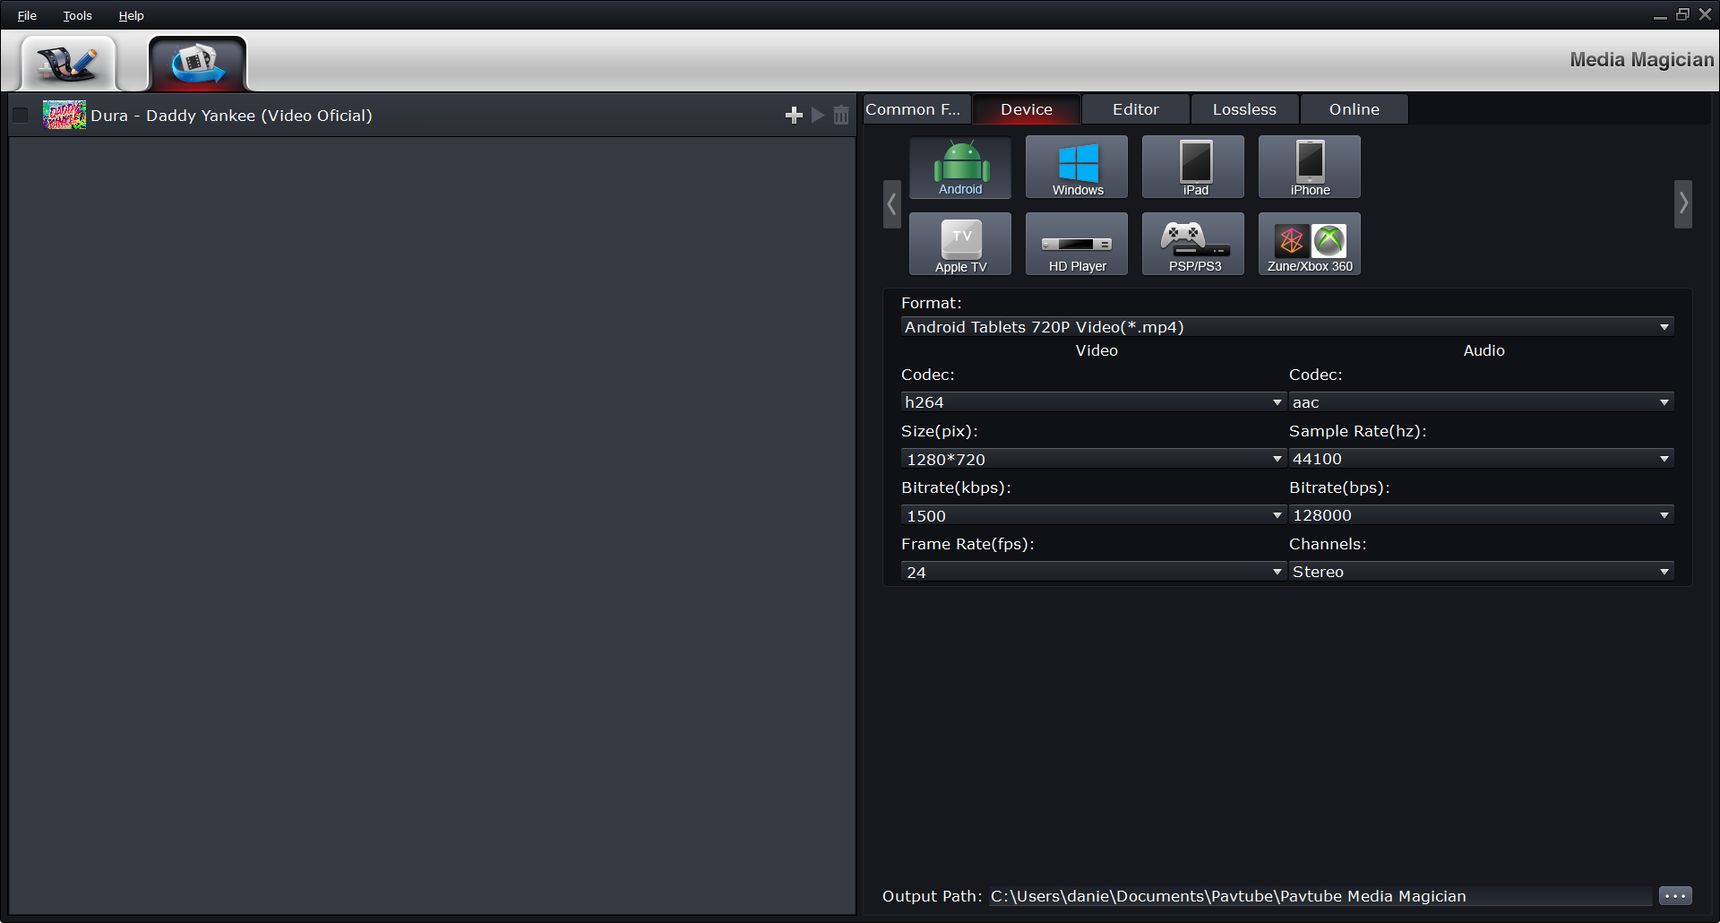Delete the video with the trash icon
Viewport: 1720px width, 923px height.
pyautogui.click(x=841, y=115)
